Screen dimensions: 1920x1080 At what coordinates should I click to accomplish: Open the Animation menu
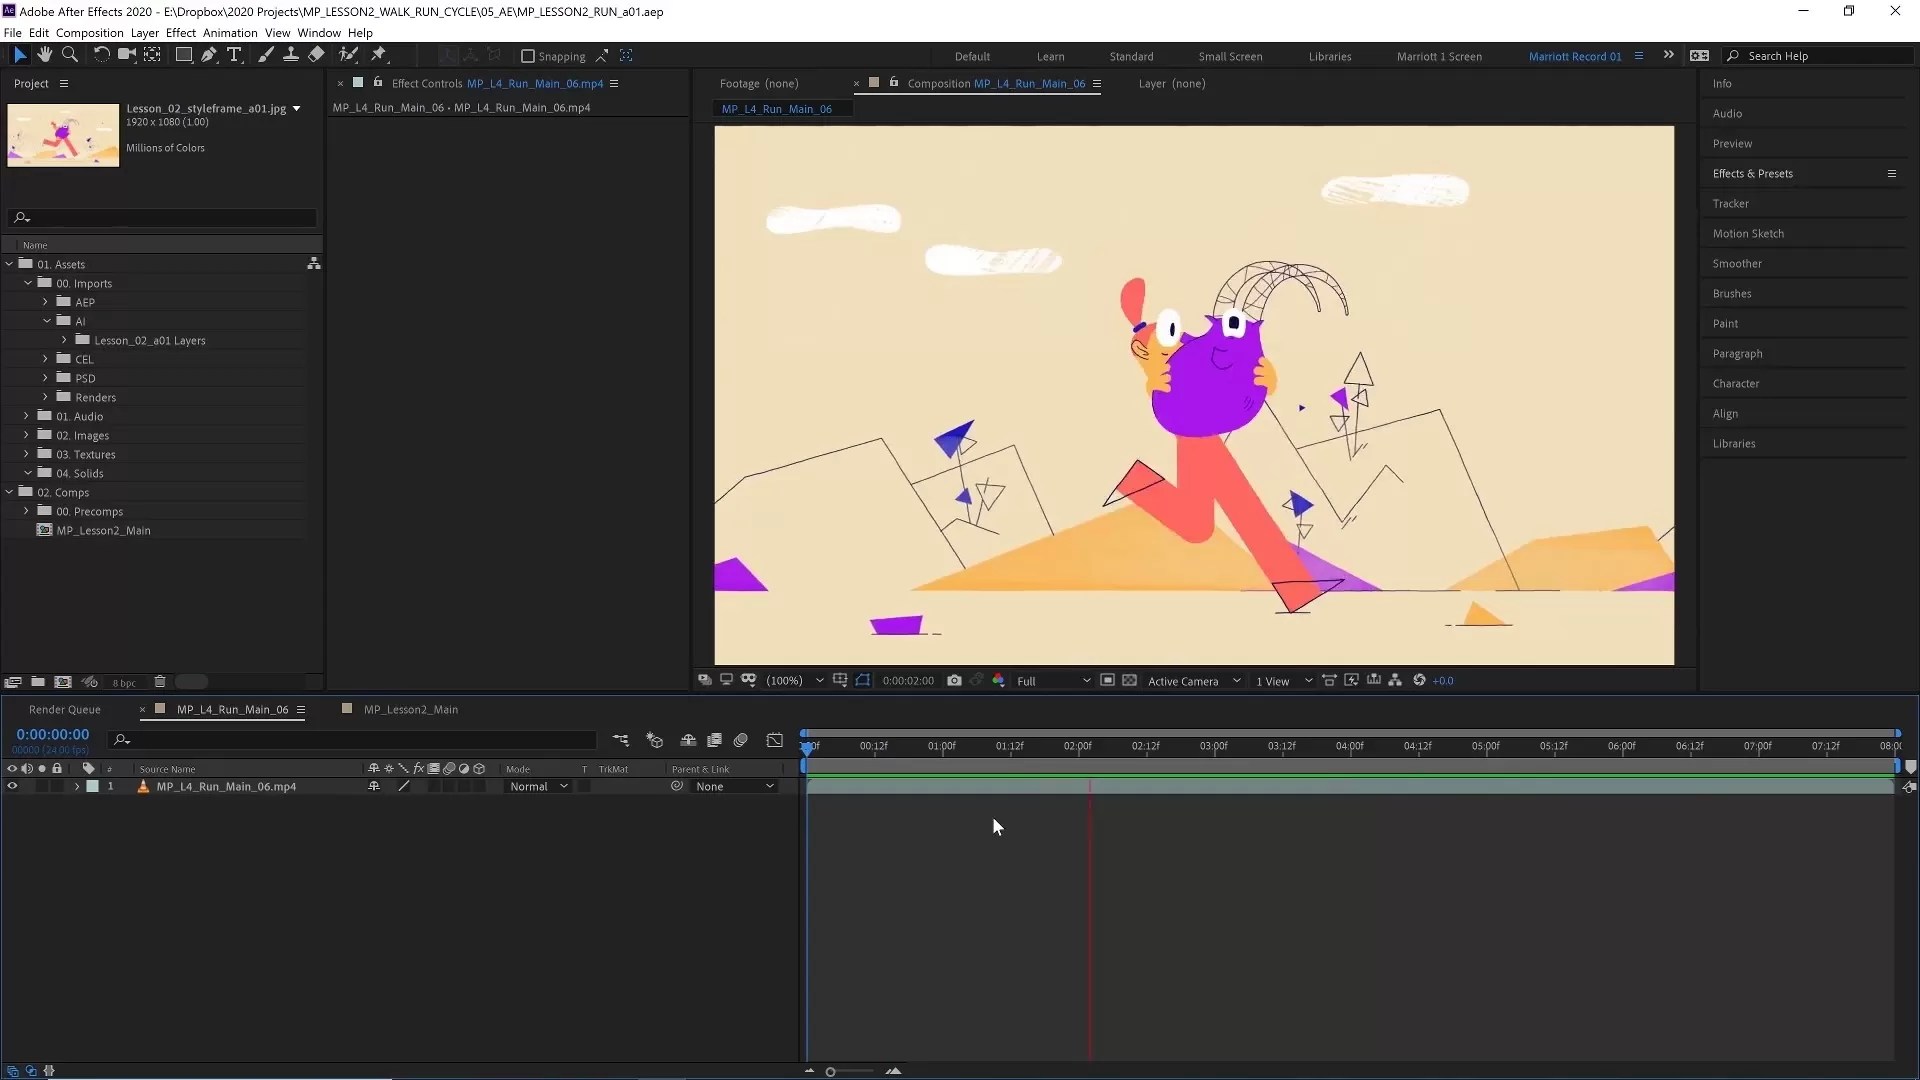click(x=230, y=33)
